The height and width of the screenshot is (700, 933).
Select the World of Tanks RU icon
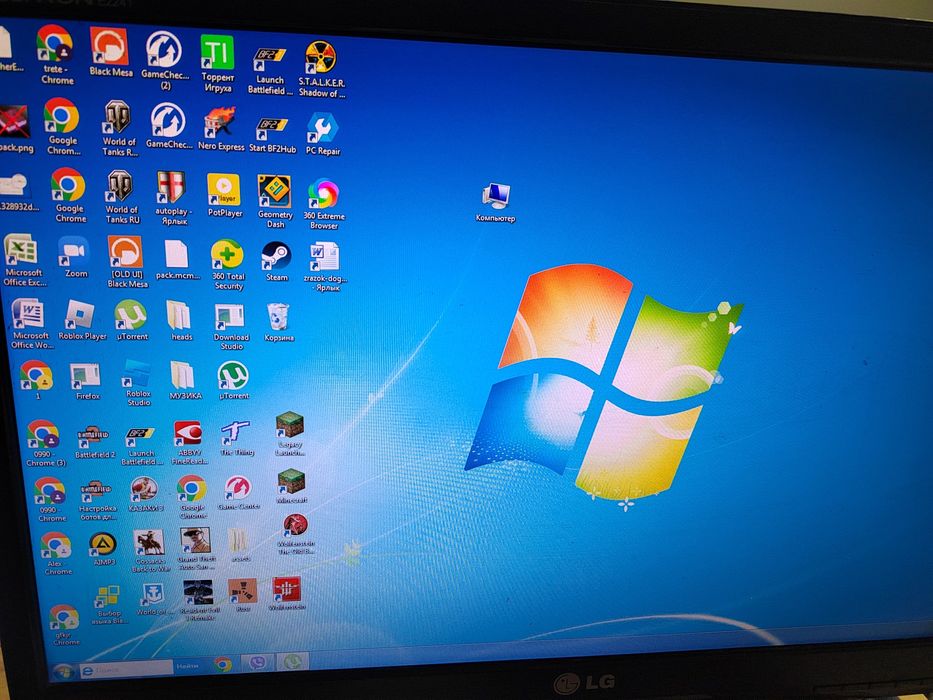pos(121,196)
